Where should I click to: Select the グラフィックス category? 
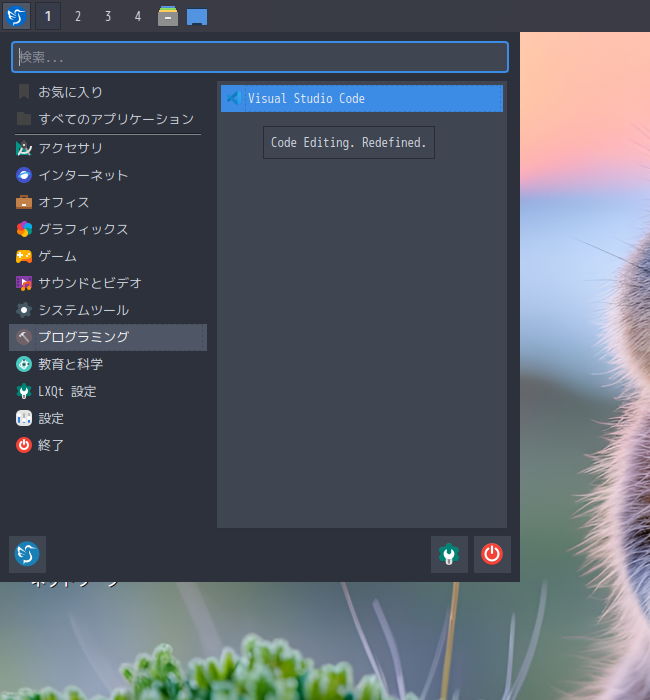108,229
